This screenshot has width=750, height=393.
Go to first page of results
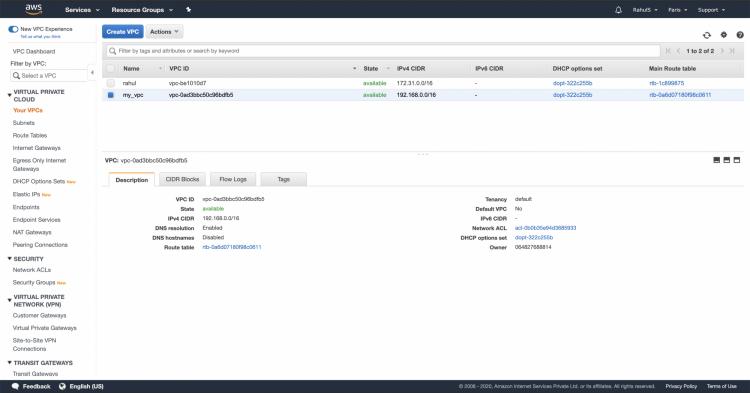[x=668, y=51]
